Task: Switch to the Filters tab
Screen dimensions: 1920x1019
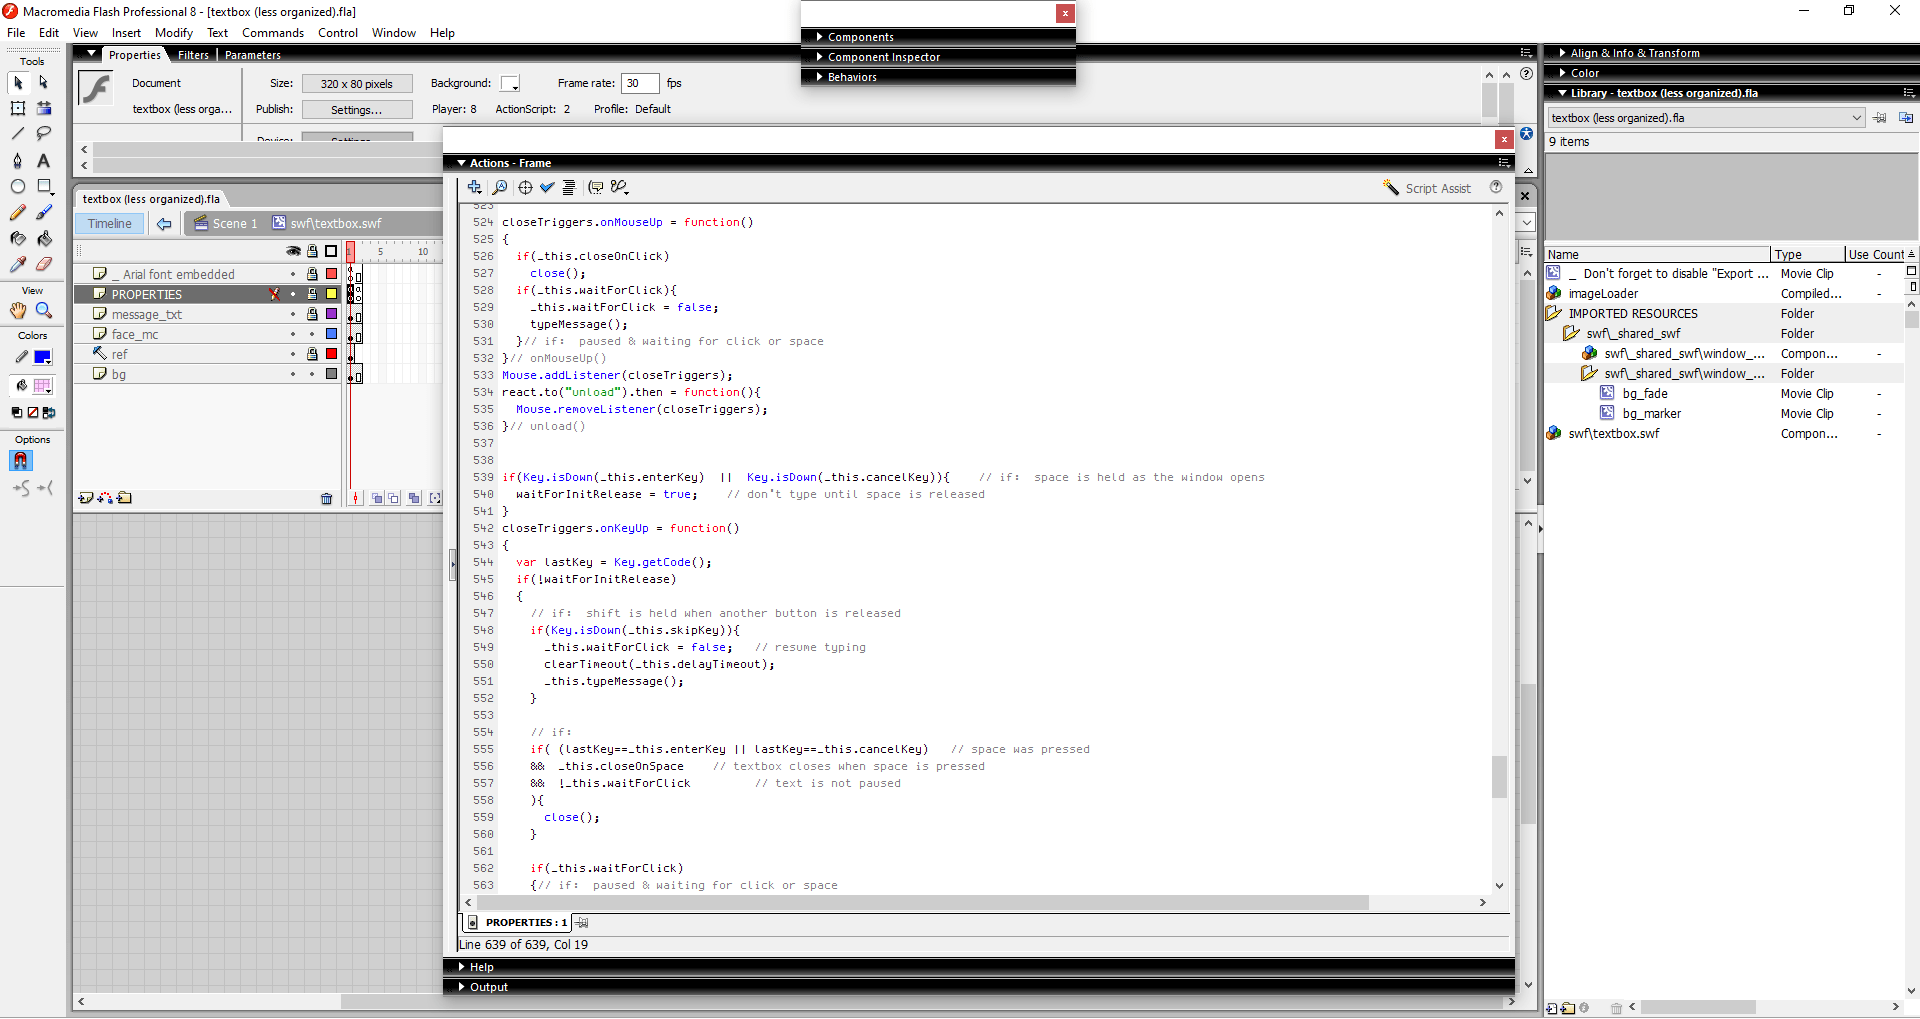Action: click(x=193, y=55)
